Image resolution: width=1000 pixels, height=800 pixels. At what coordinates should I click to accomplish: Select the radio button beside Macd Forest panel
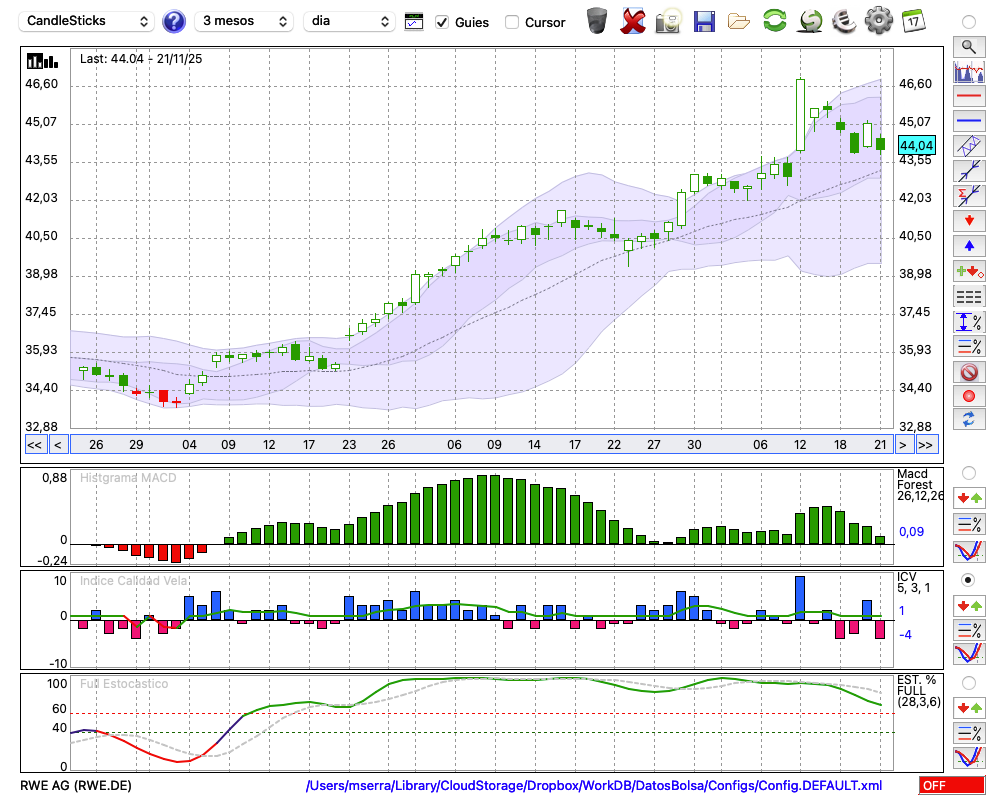coord(968,472)
